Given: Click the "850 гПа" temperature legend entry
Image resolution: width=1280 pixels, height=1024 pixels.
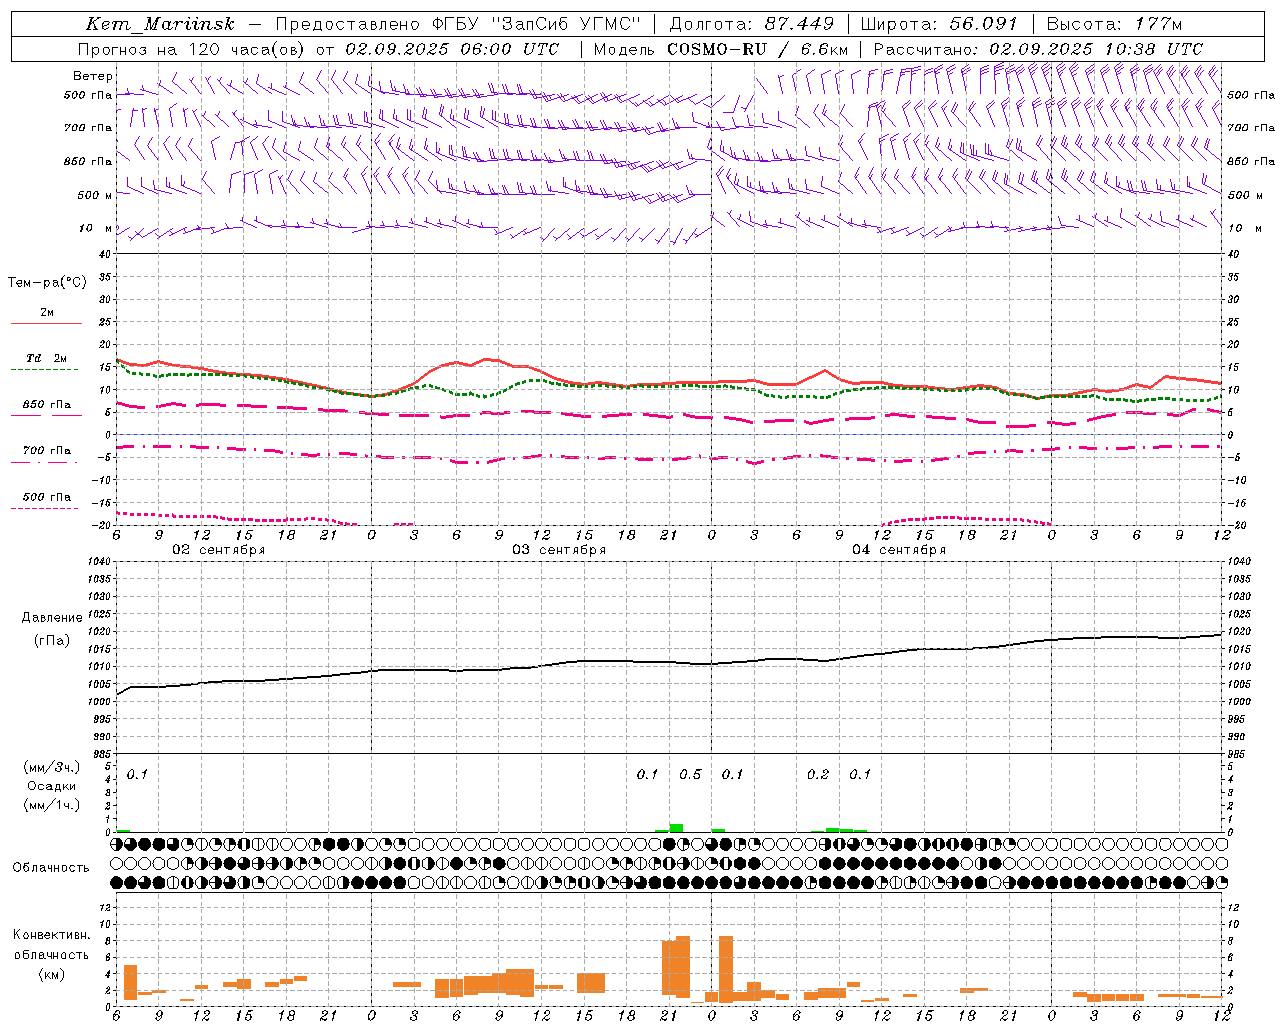Looking at the screenshot, I should pos(46,405).
